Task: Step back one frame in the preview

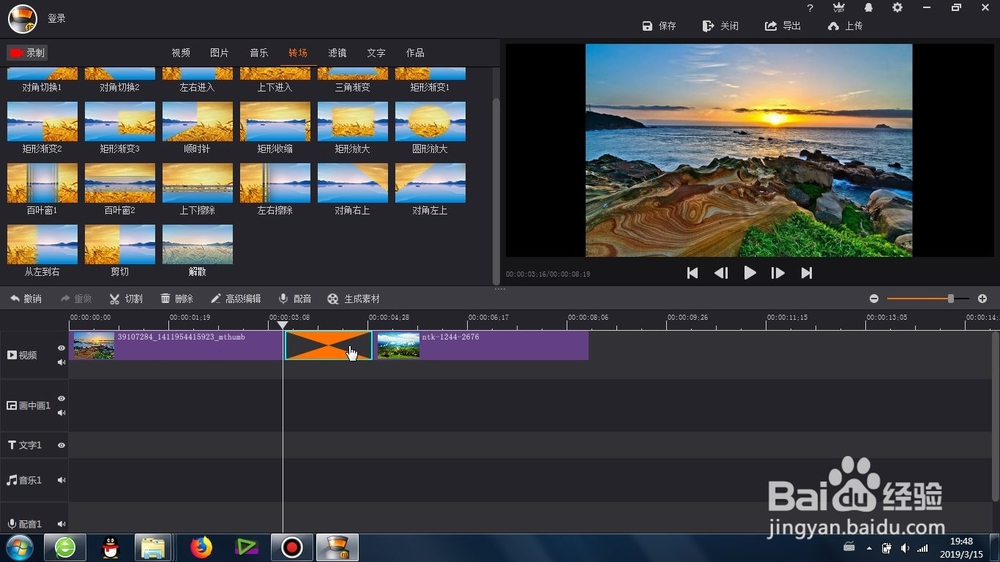Action: pos(721,273)
